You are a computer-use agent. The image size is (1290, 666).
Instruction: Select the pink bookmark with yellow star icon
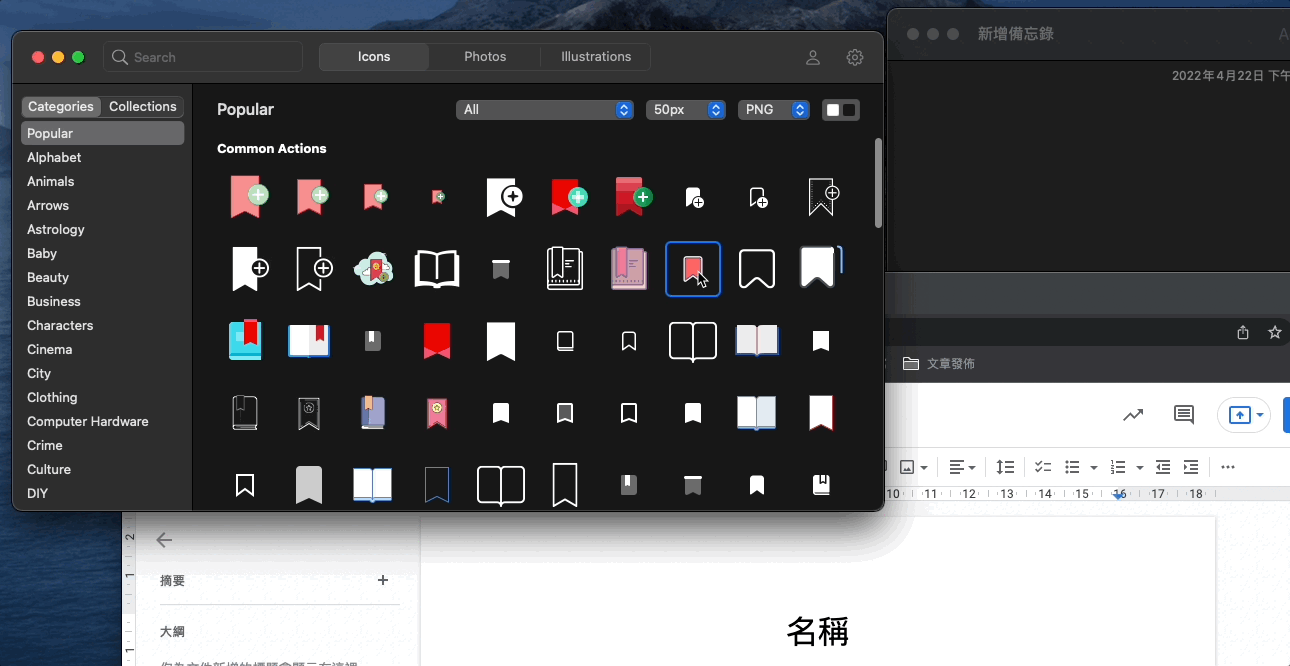[437, 412]
